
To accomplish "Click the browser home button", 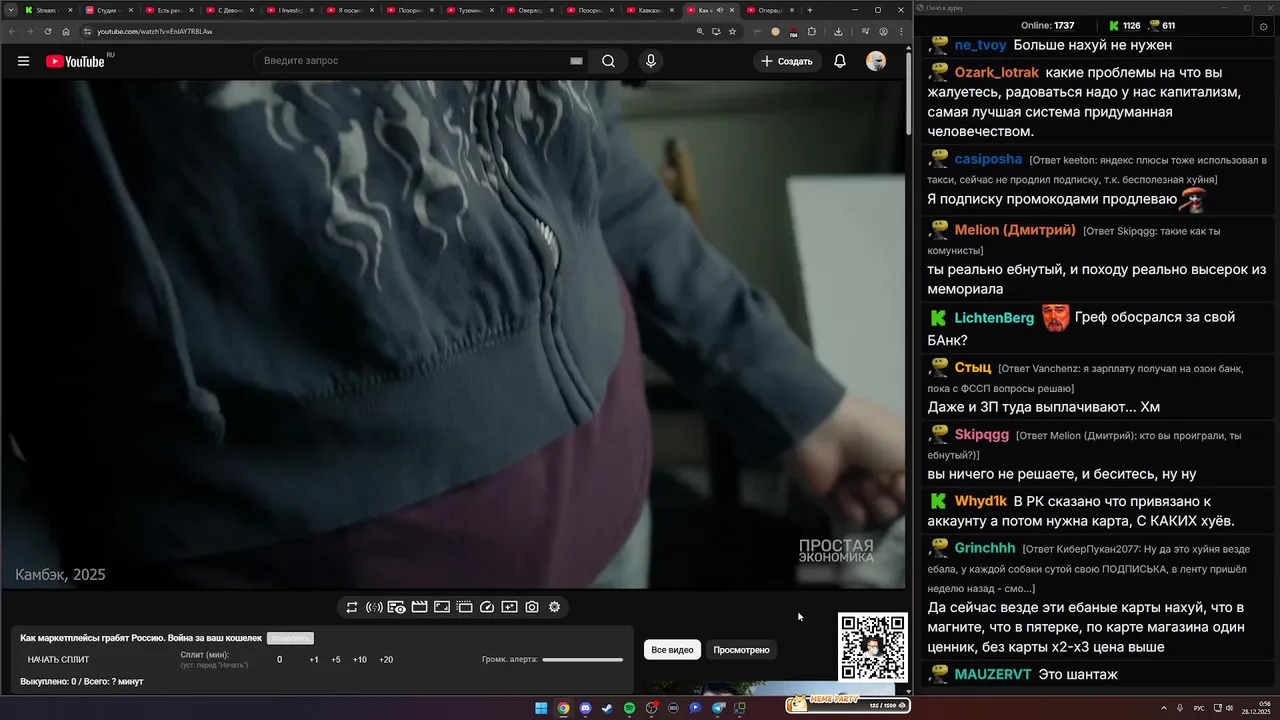I will click(66, 31).
